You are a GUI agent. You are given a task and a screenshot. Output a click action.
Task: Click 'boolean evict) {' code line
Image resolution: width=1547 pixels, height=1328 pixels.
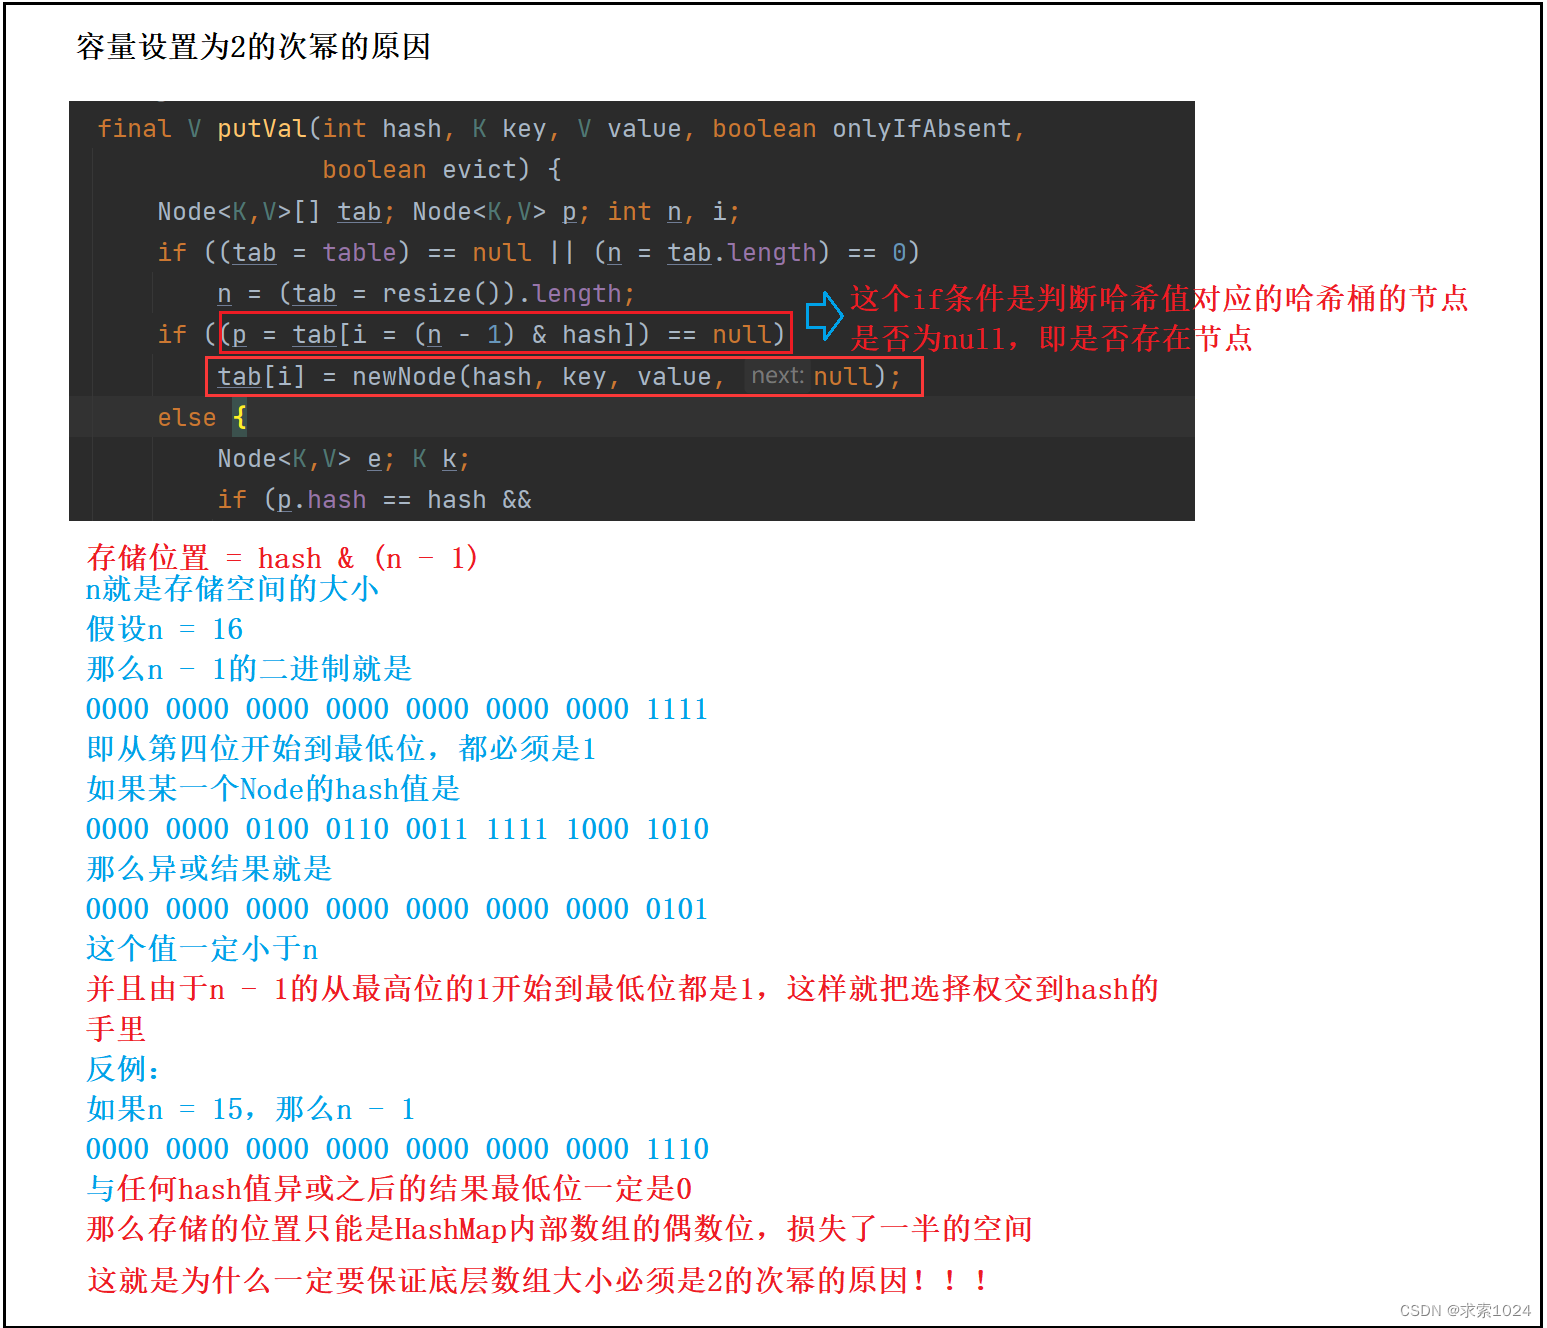tap(441, 169)
